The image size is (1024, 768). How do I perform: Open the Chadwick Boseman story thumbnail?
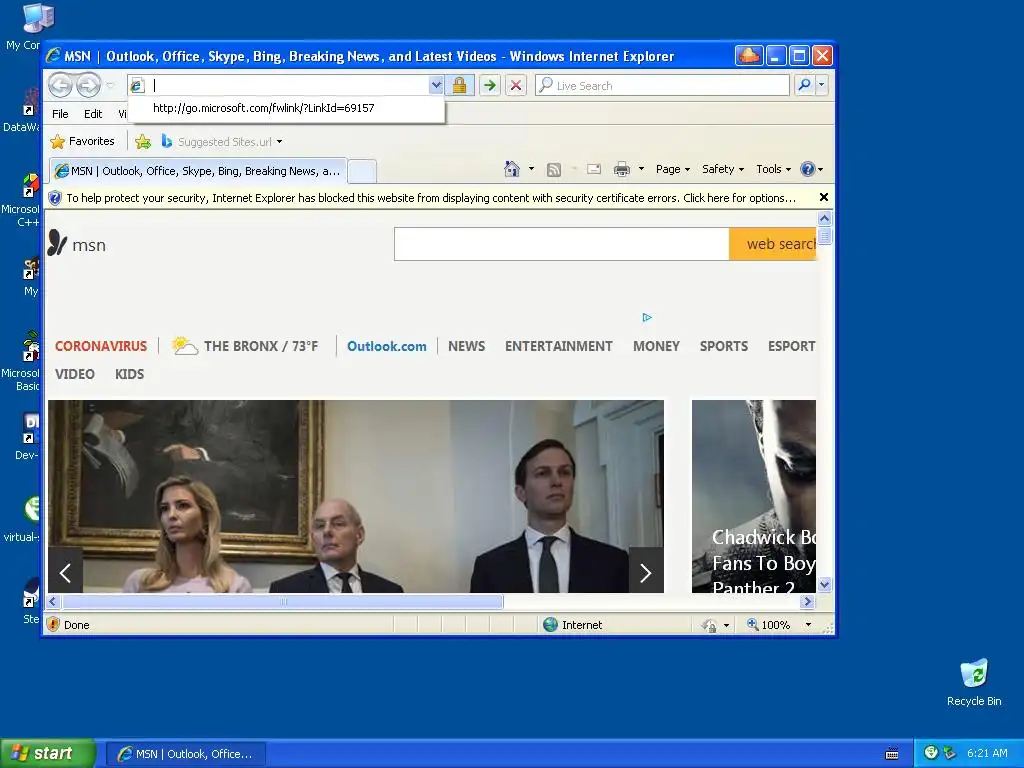pyautogui.click(x=754, y=496)
